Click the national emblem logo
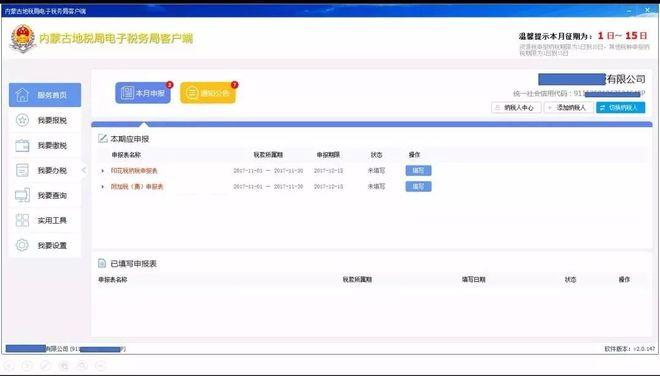 pyautogui.click(x=23, y=38)
